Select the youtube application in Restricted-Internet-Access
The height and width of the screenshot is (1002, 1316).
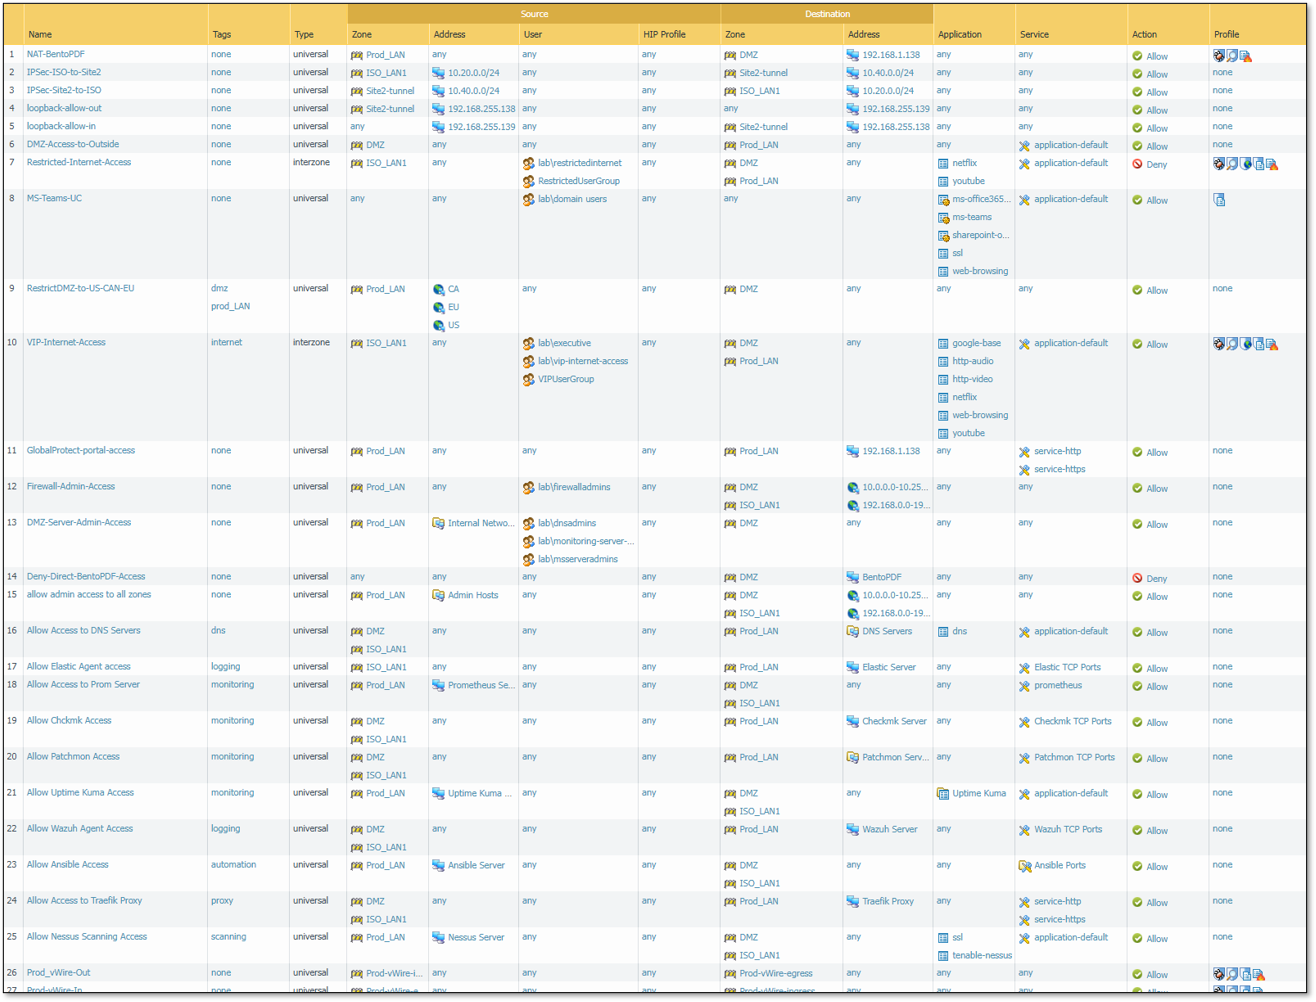coord(968,181)
